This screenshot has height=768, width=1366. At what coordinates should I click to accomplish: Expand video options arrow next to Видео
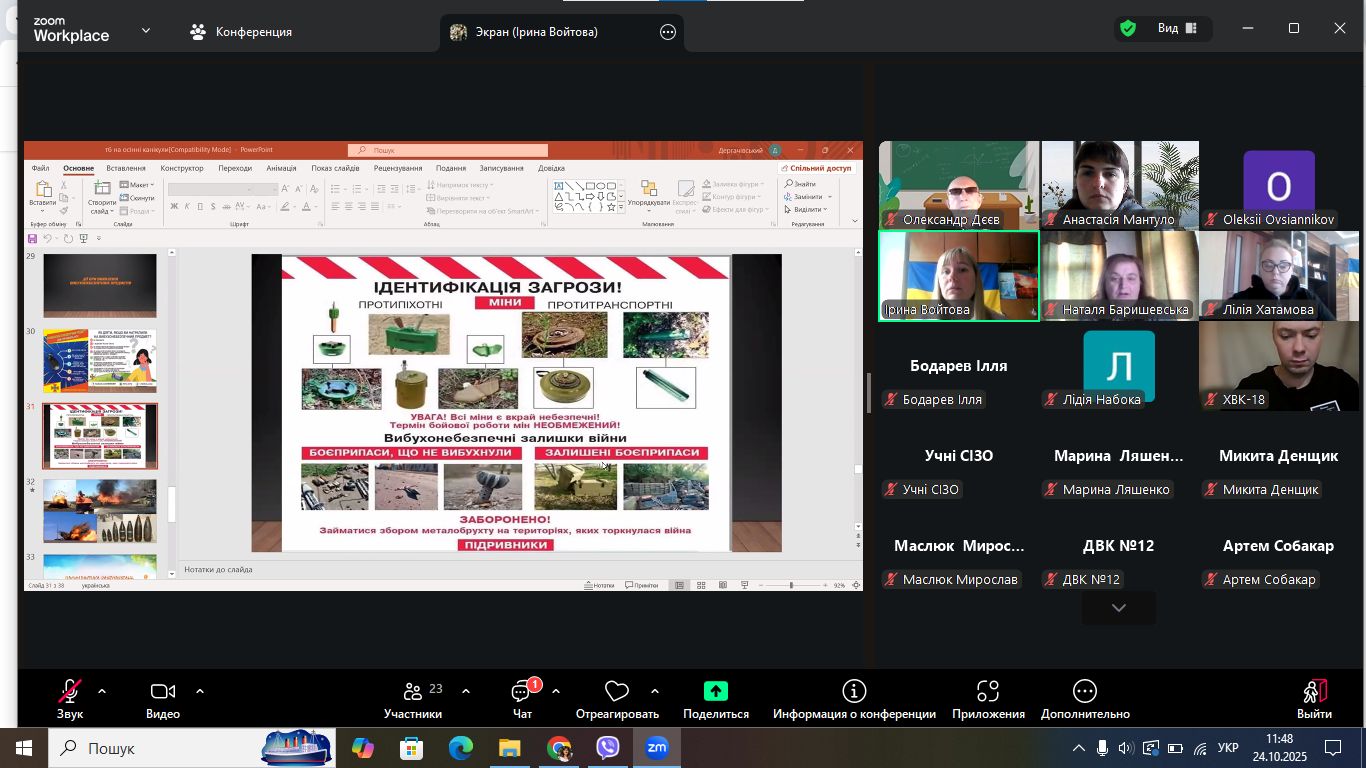pos(200,691)
